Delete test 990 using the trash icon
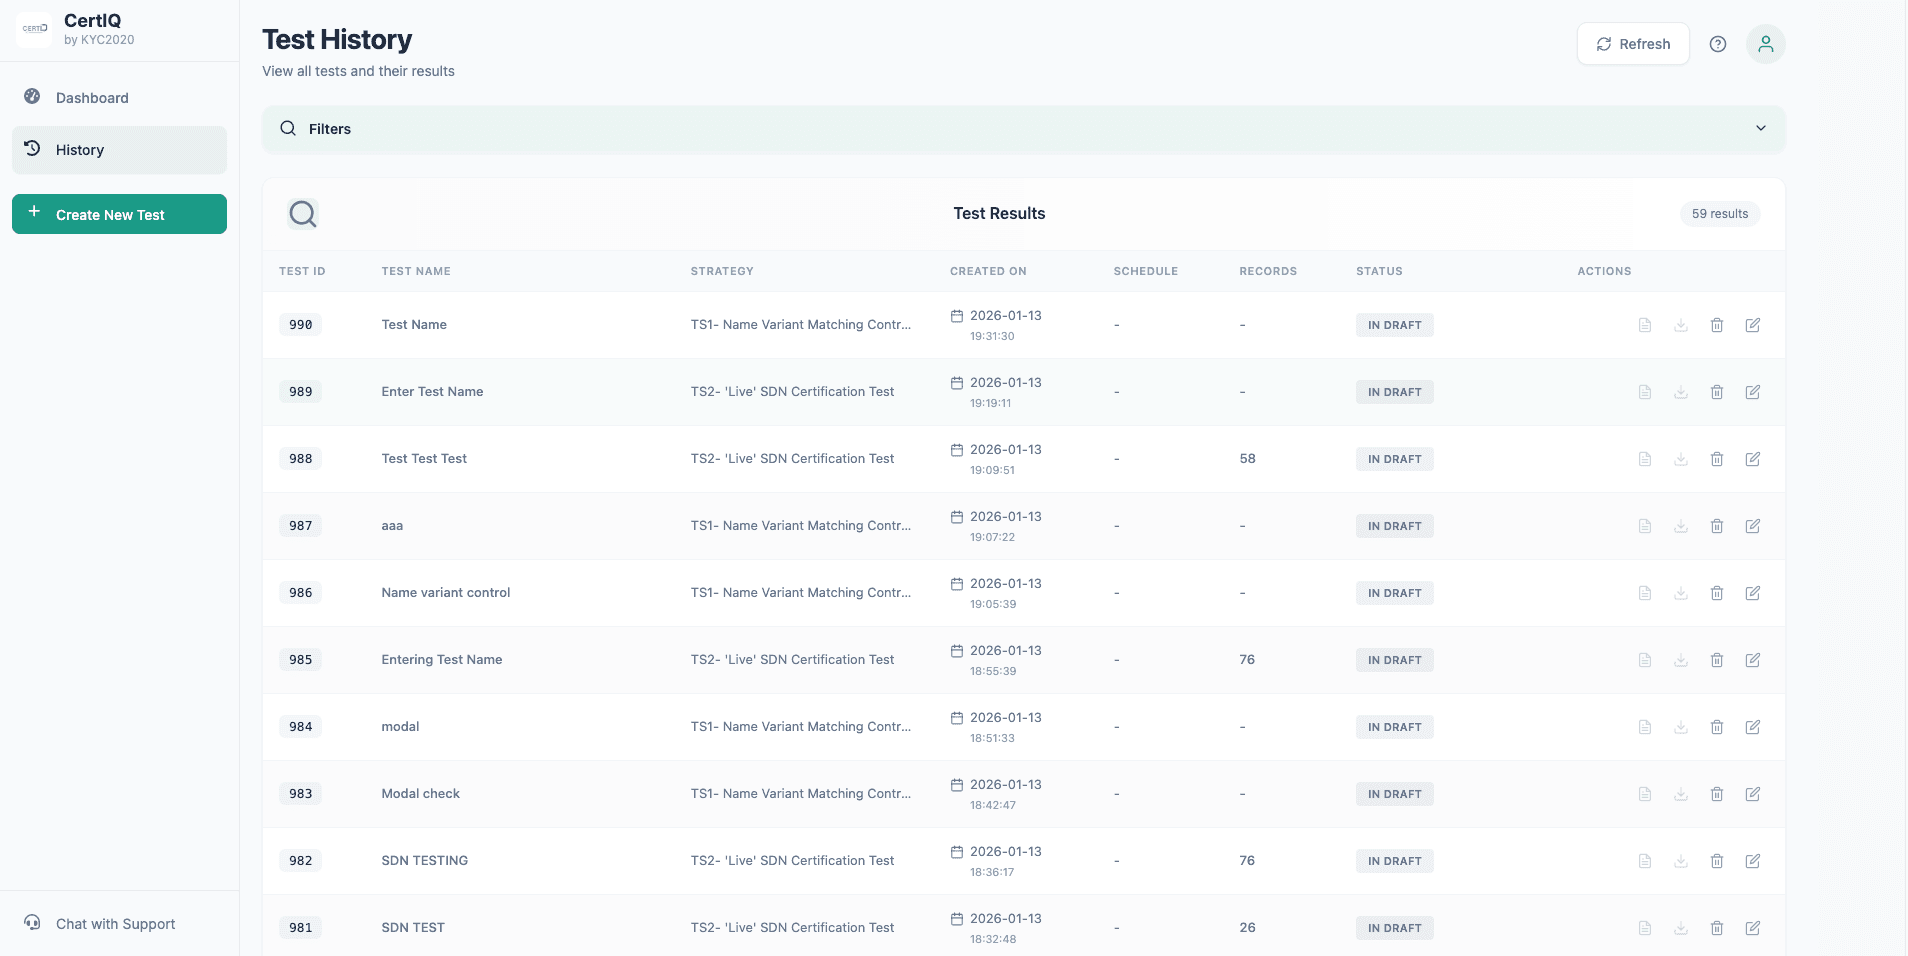The image size is (1908, 956). click(x=1717, y=325)
